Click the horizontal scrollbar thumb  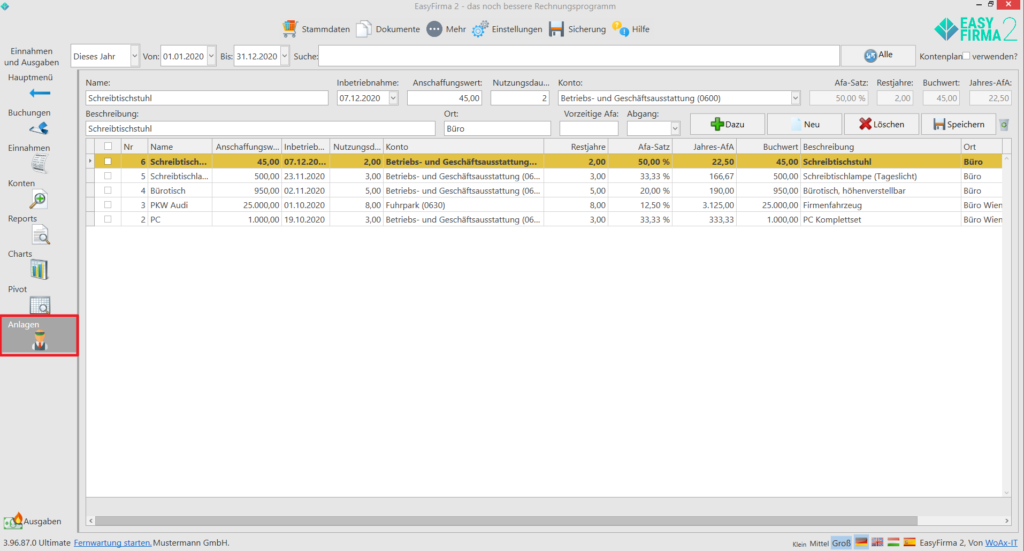point(506,521)
